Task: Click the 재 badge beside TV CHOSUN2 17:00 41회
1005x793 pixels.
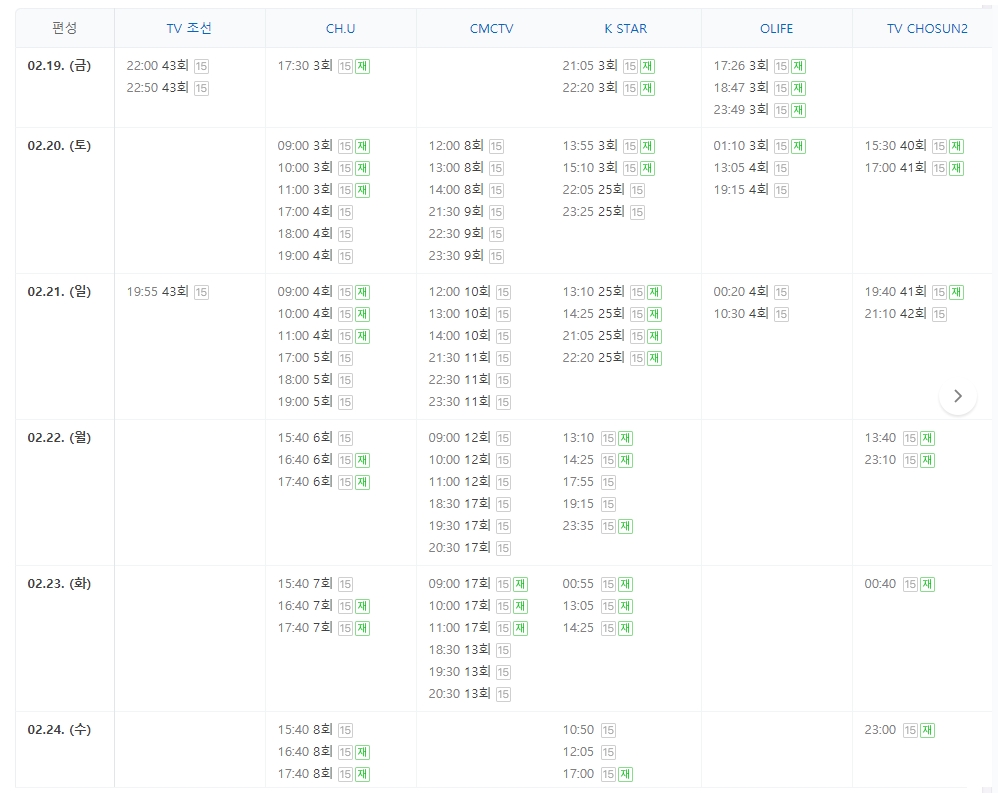Action: (x=956, y=168)
